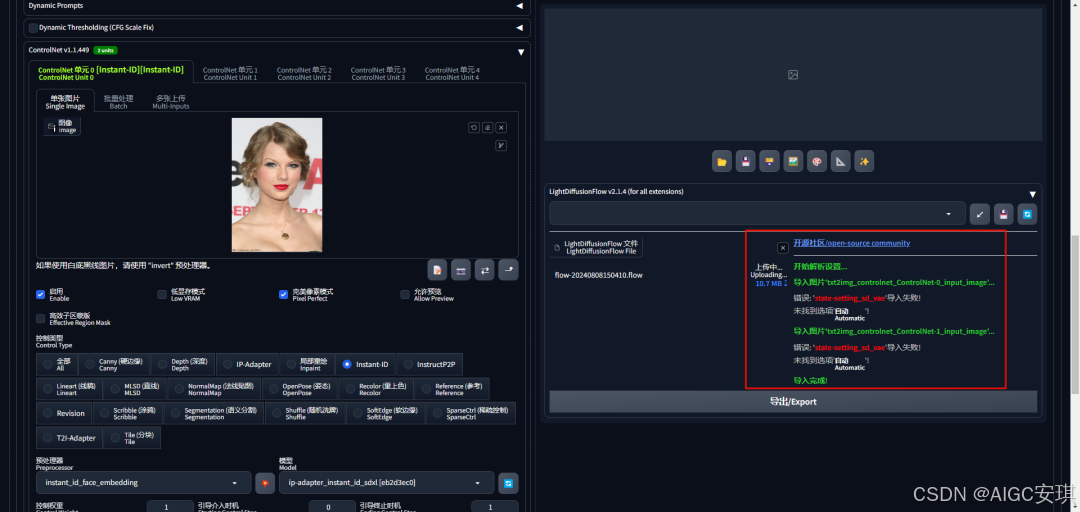The image size is (1080, 512).
Task: Select MLSD control type
Action: coord(135,389)
